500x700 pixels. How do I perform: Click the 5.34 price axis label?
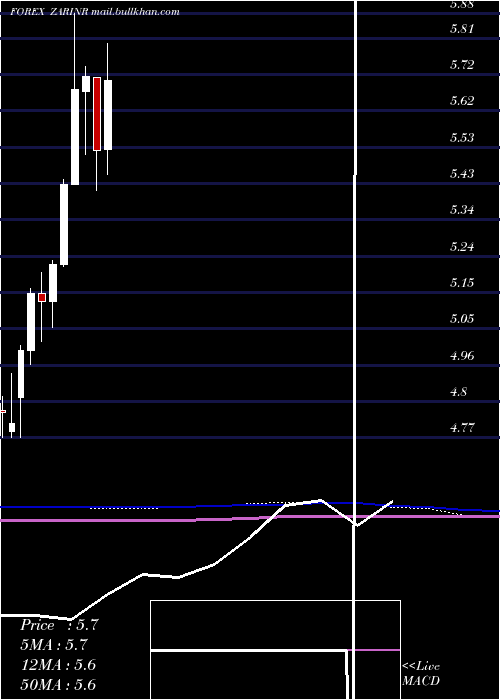461,210
